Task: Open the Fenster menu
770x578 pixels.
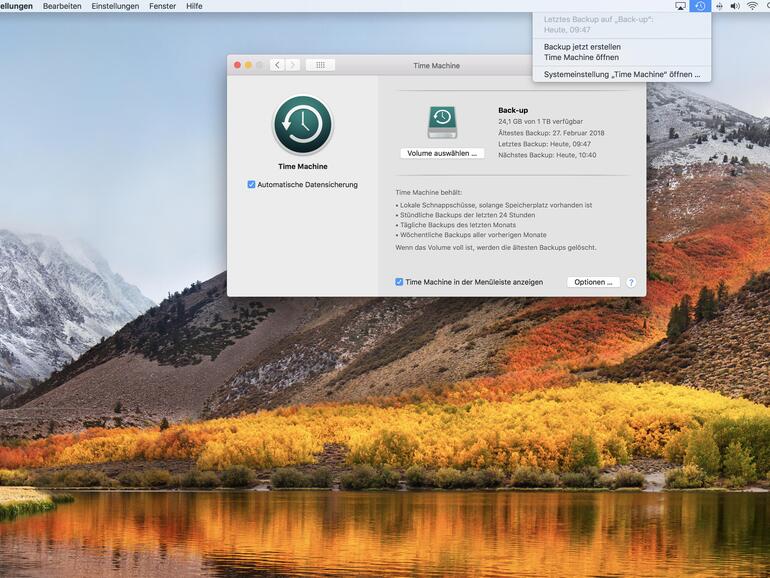Action: pos(163,6)
